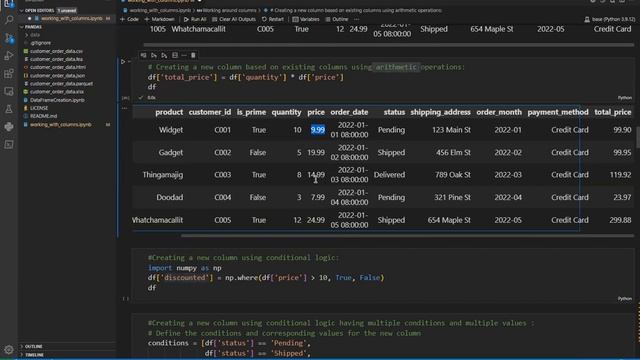Open the Source Control view
640x360 pixels.
coord(9,38)
